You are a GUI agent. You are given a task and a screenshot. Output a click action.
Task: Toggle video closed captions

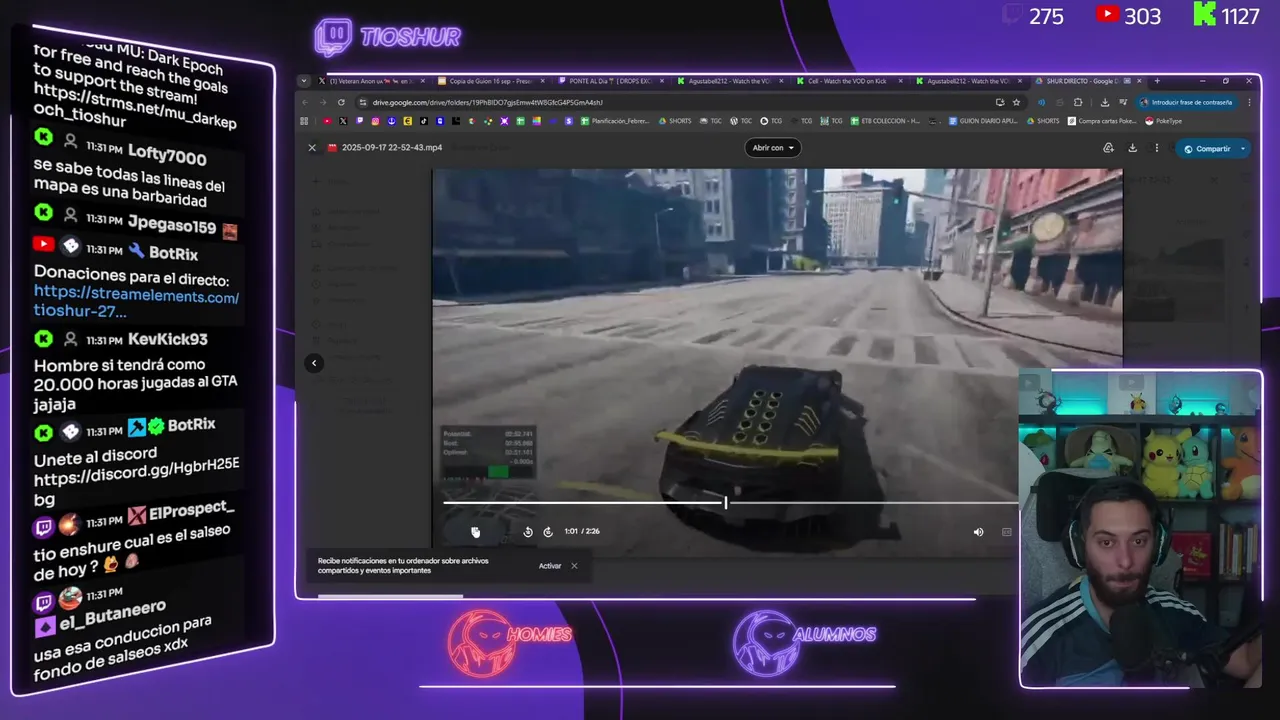1006,532
